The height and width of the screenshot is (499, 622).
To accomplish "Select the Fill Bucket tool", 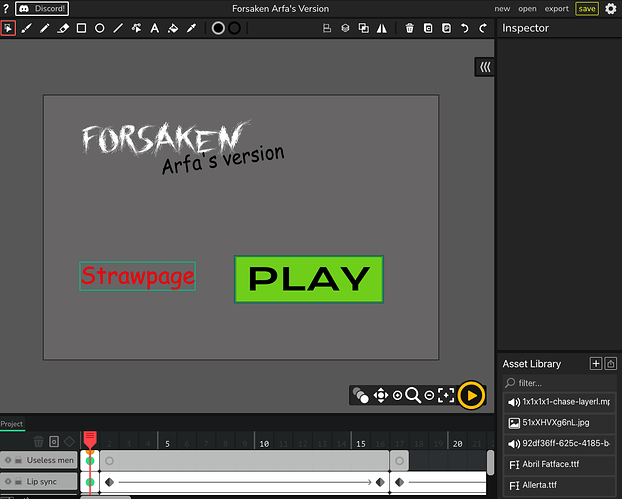I will [x=172, y=28].
